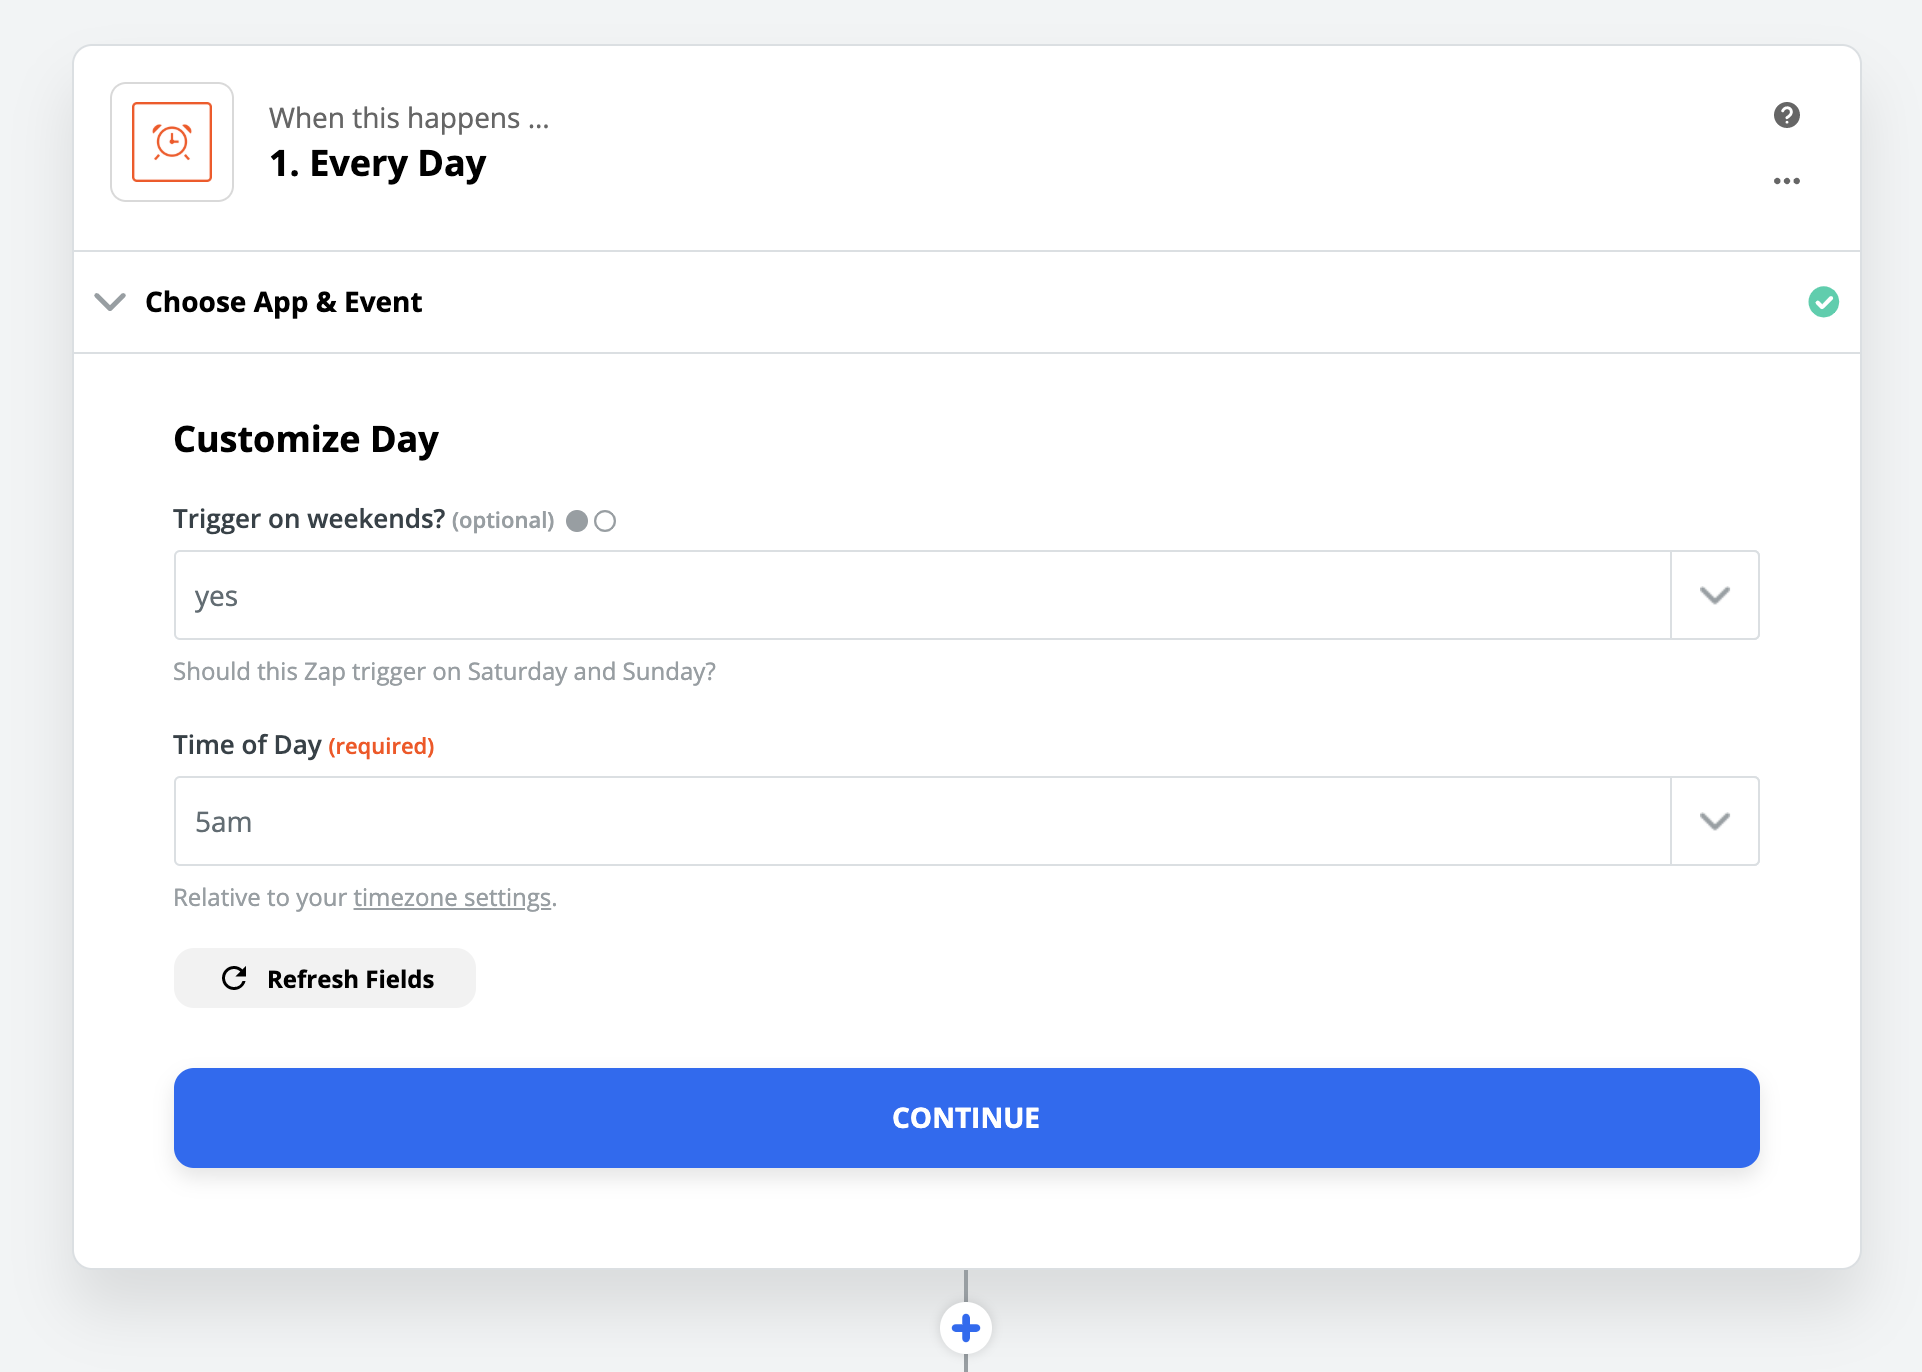Click the Time of Day field showing "5am"
Image resolution: width=1922 pixels, height=1372 pixels.
coord(920,822)
